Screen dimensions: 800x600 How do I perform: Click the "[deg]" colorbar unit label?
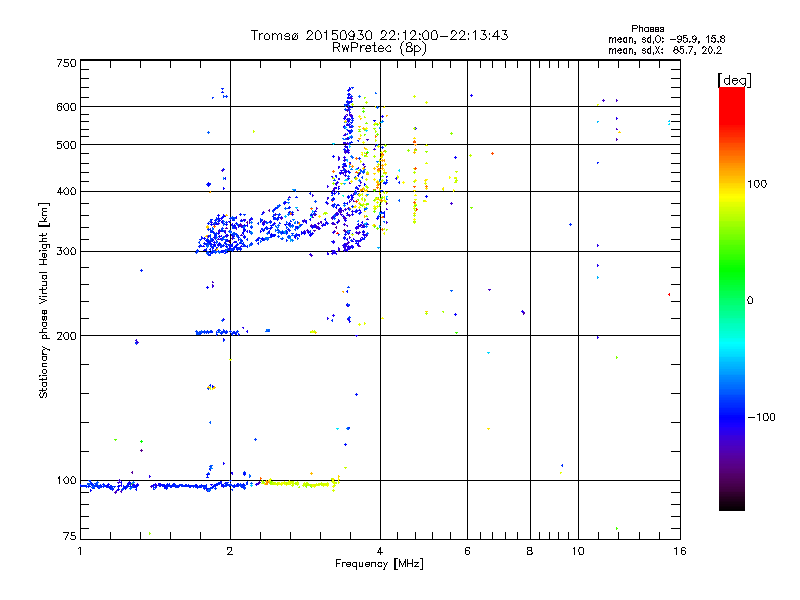pyautogui.click(x=734, y=80)
